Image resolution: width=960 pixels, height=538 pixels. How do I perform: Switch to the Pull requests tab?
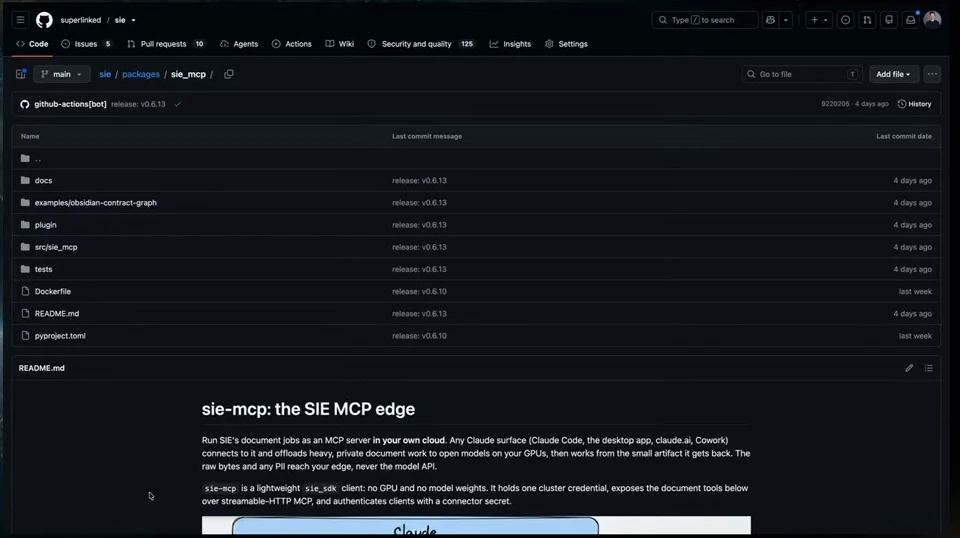(165, 44)
